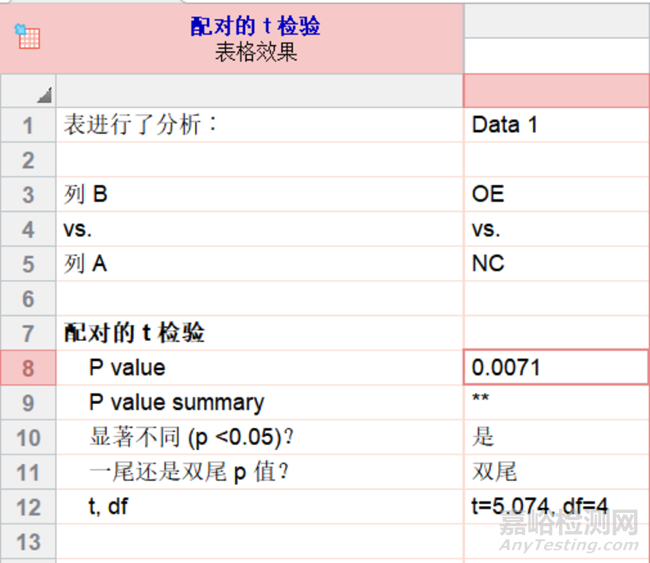Click the P value cell showing 0.0071
Image resolution: width=650 pixels, height=563 pixels.
(x=555, y=368)
